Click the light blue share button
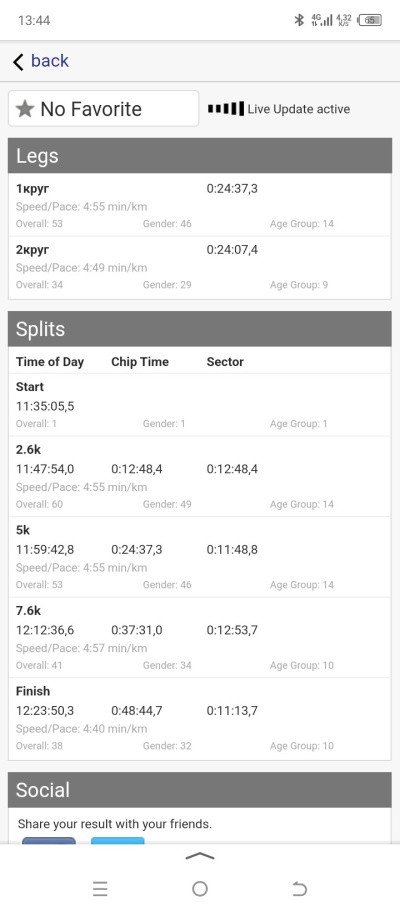 [x=117, y=840]
